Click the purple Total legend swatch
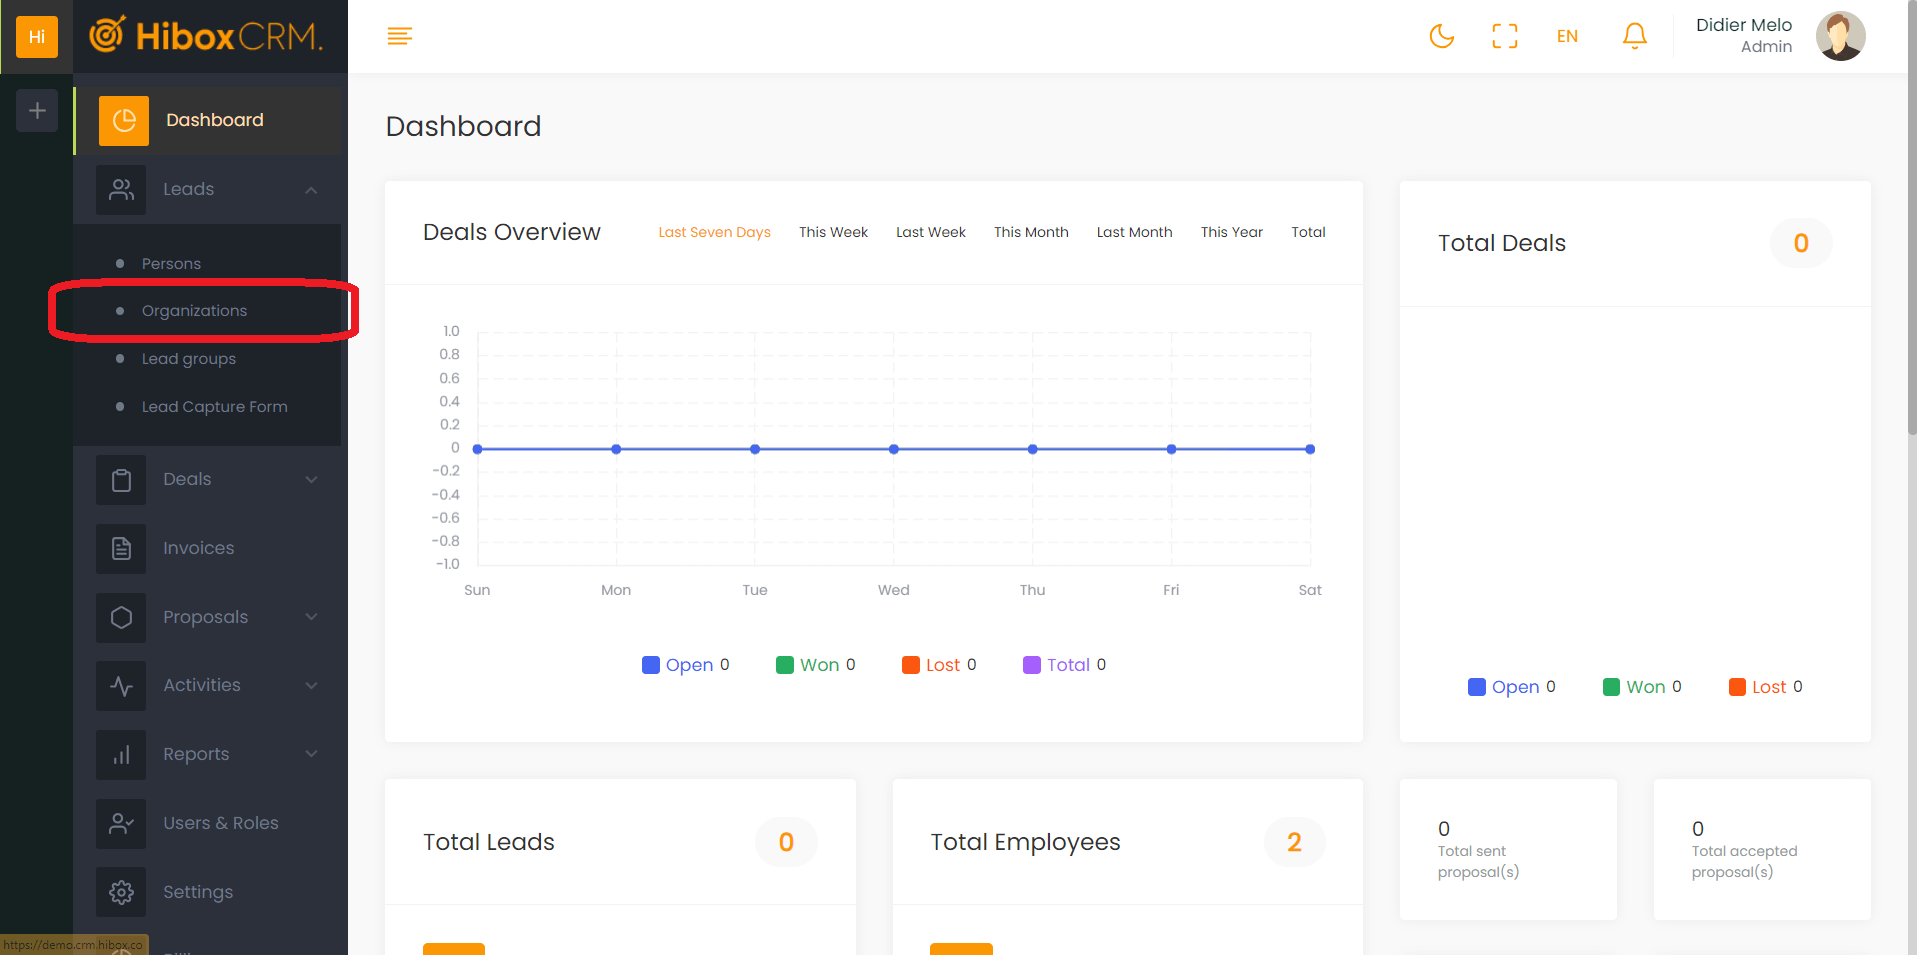 coord(1032,665)
